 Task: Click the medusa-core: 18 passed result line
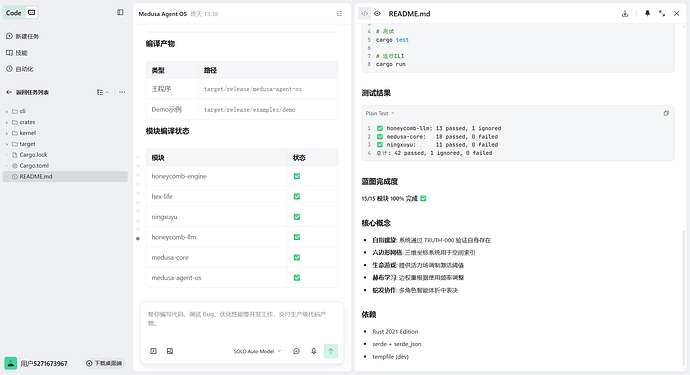point(437,137)
